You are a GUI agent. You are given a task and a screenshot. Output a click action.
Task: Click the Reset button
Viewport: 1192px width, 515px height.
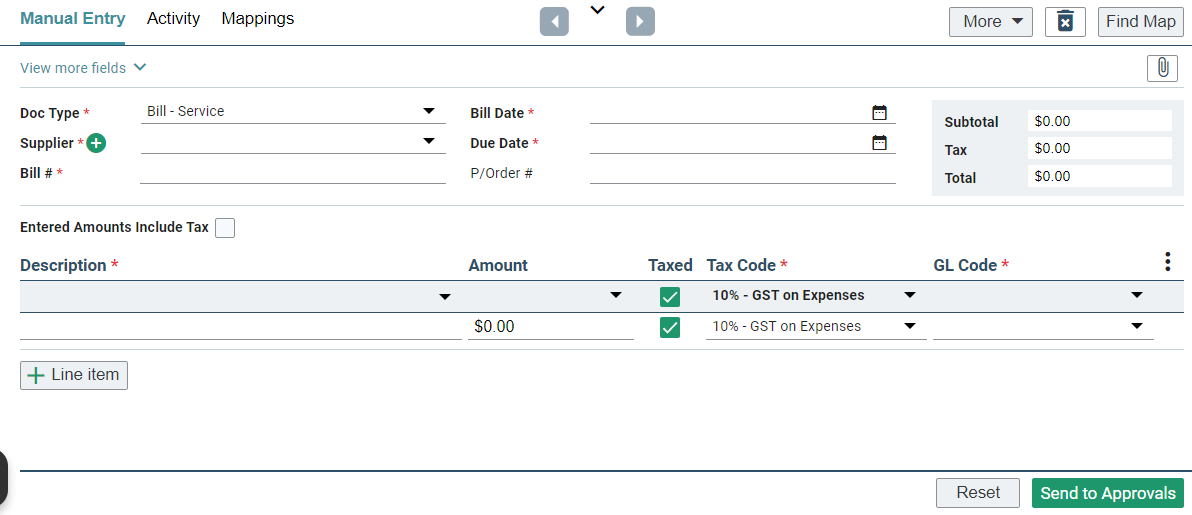[977, 493]
